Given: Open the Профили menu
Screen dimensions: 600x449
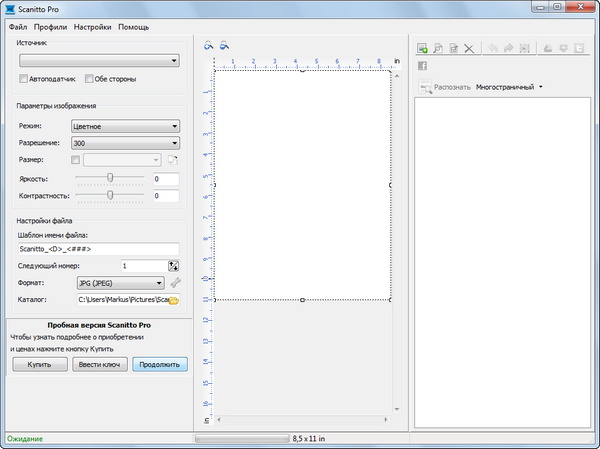Looking at the screenshot, I should click(x=50, y=26).
